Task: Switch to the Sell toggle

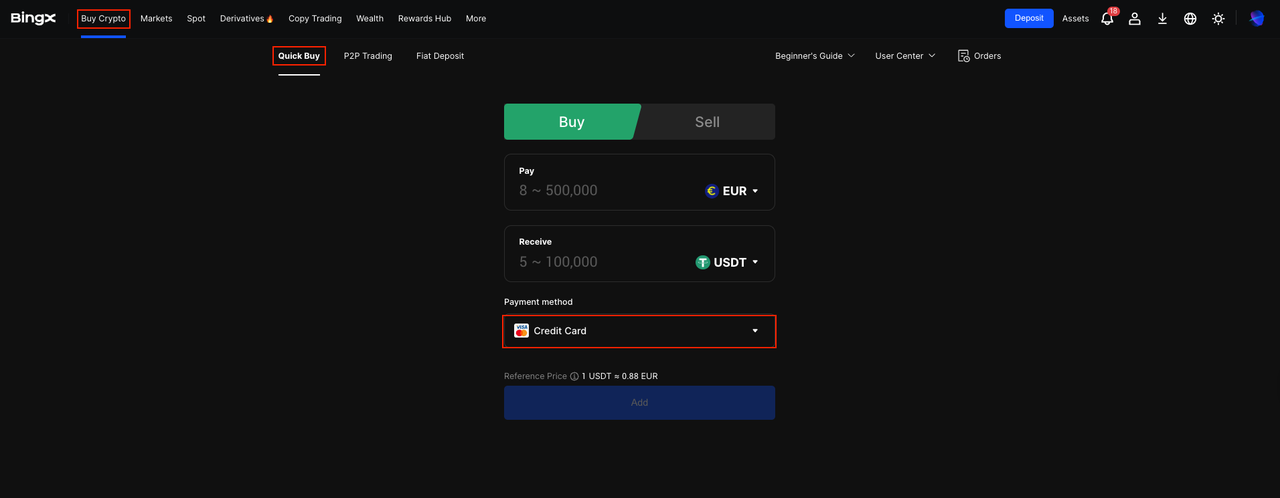Action: coord(707,122)
